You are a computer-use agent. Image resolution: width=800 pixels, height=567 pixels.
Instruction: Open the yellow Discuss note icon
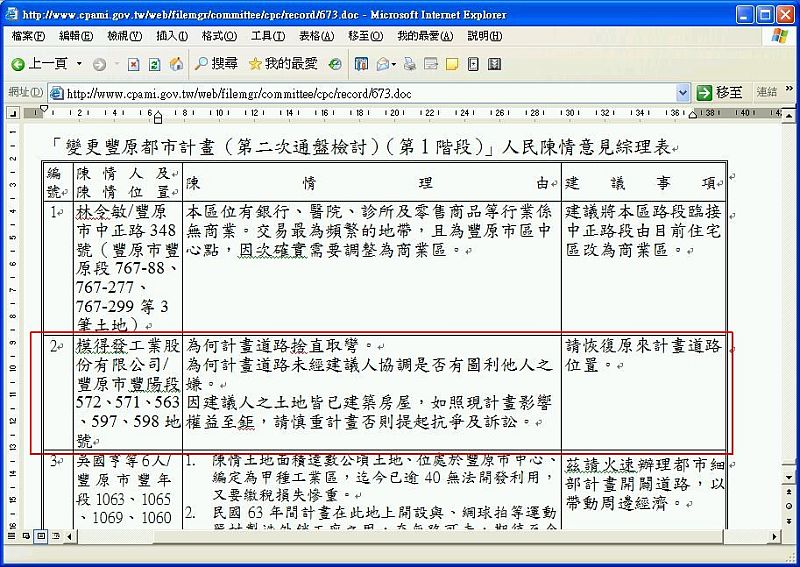(452, 64)
